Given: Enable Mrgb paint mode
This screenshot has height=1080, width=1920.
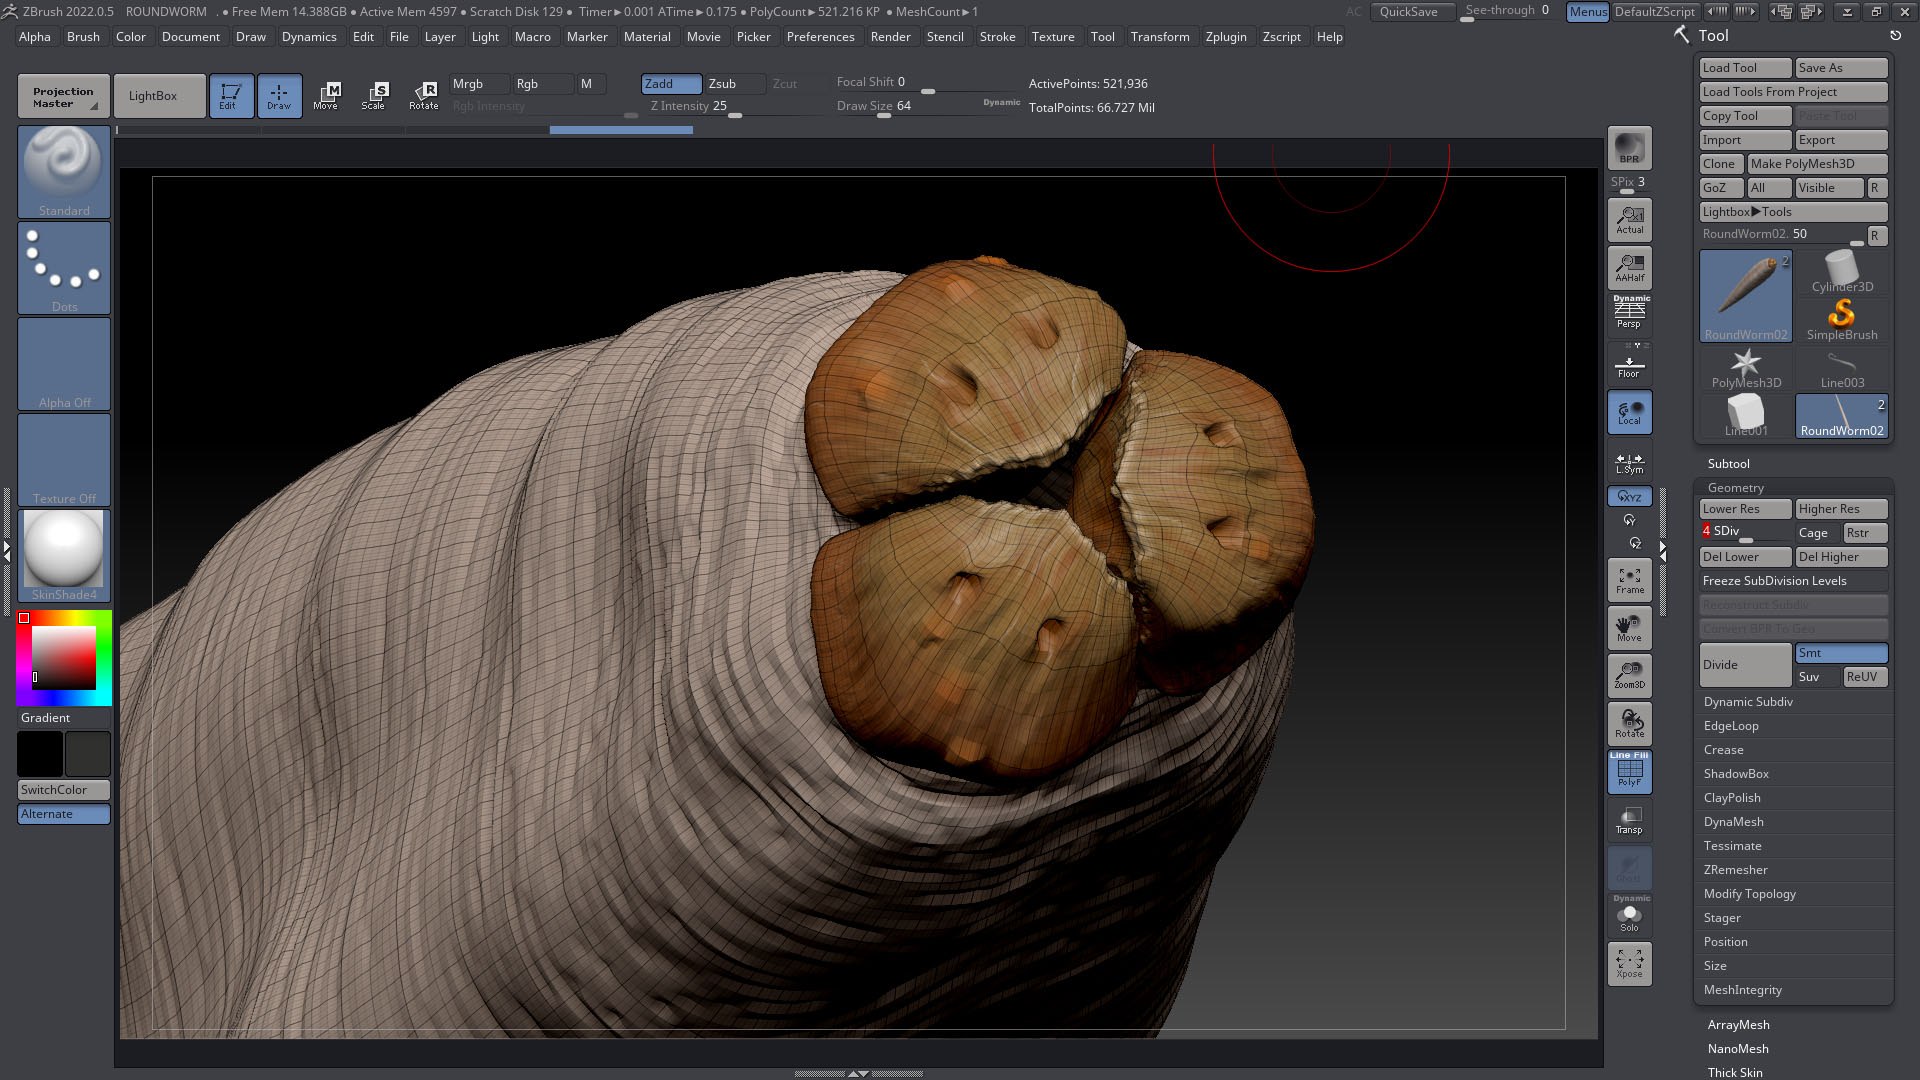Looking at the screenshot, I should click(479, 84).
